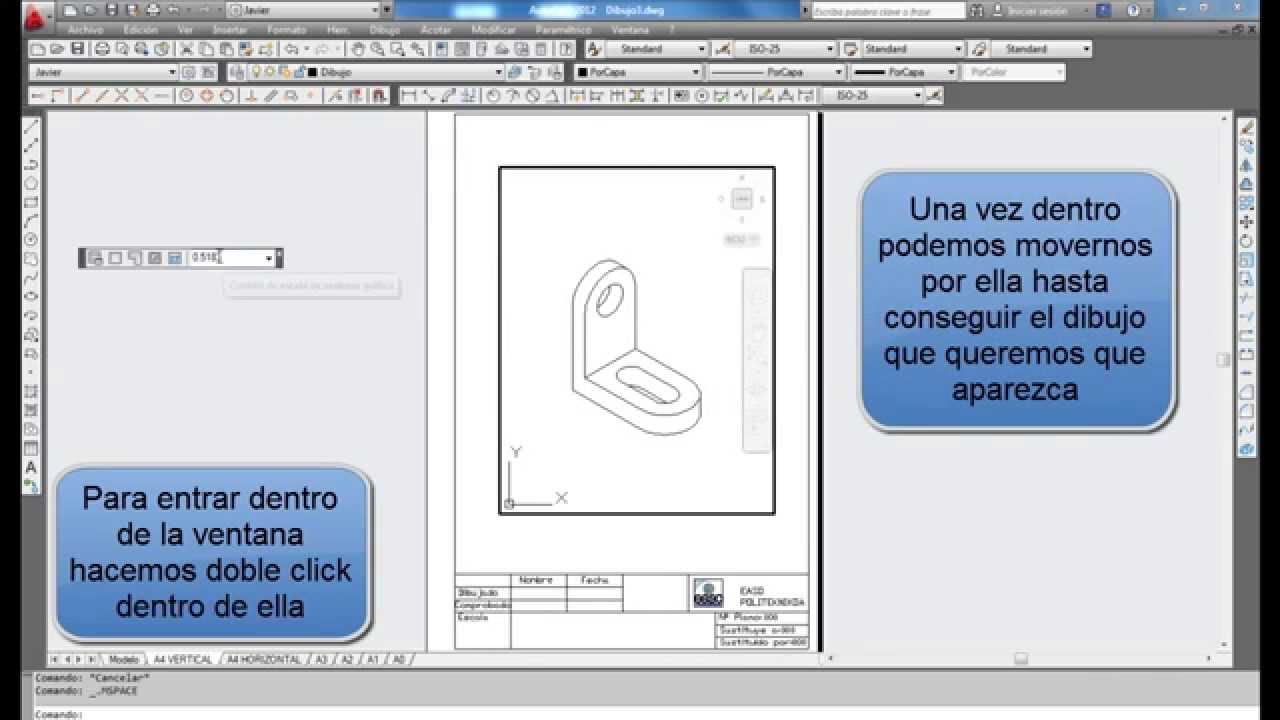Select the Rectangle draw tool
Image resolution: width=1280 pixels, height=720 pixels.
(31, 203)
